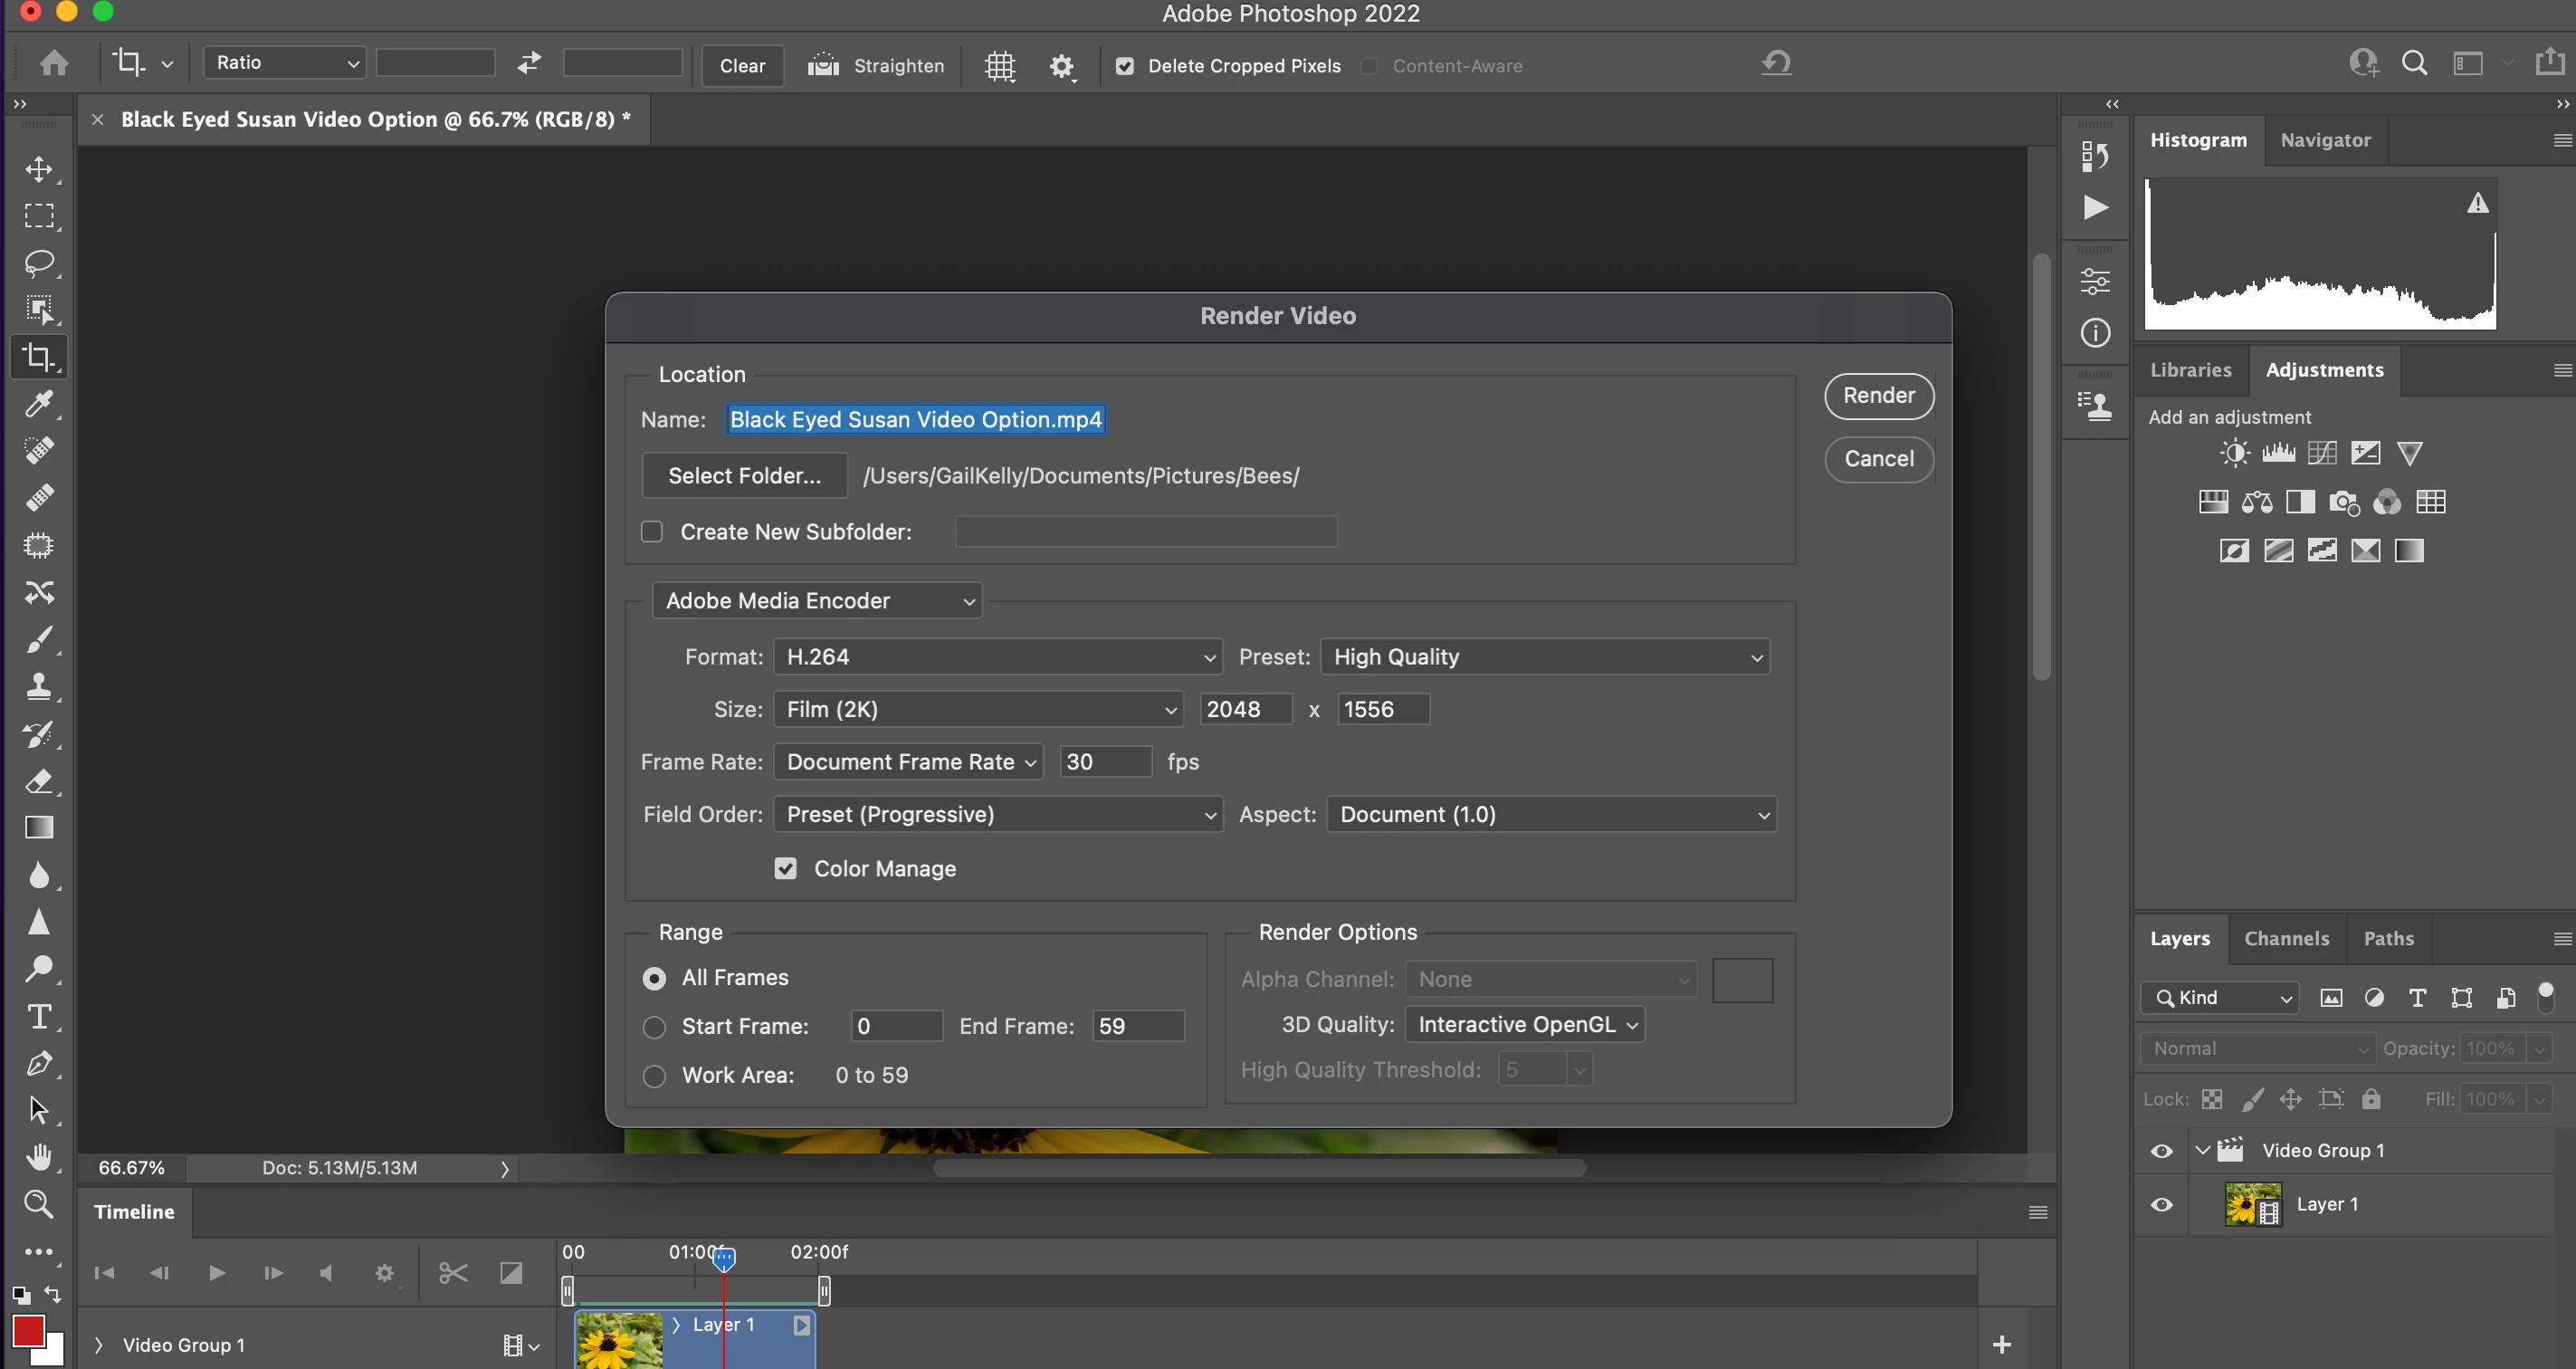The width and height of the screenshot is (2576, 1369).
Task: Open the Format H.264 dropdown
Action: click(x=997, y=657)
